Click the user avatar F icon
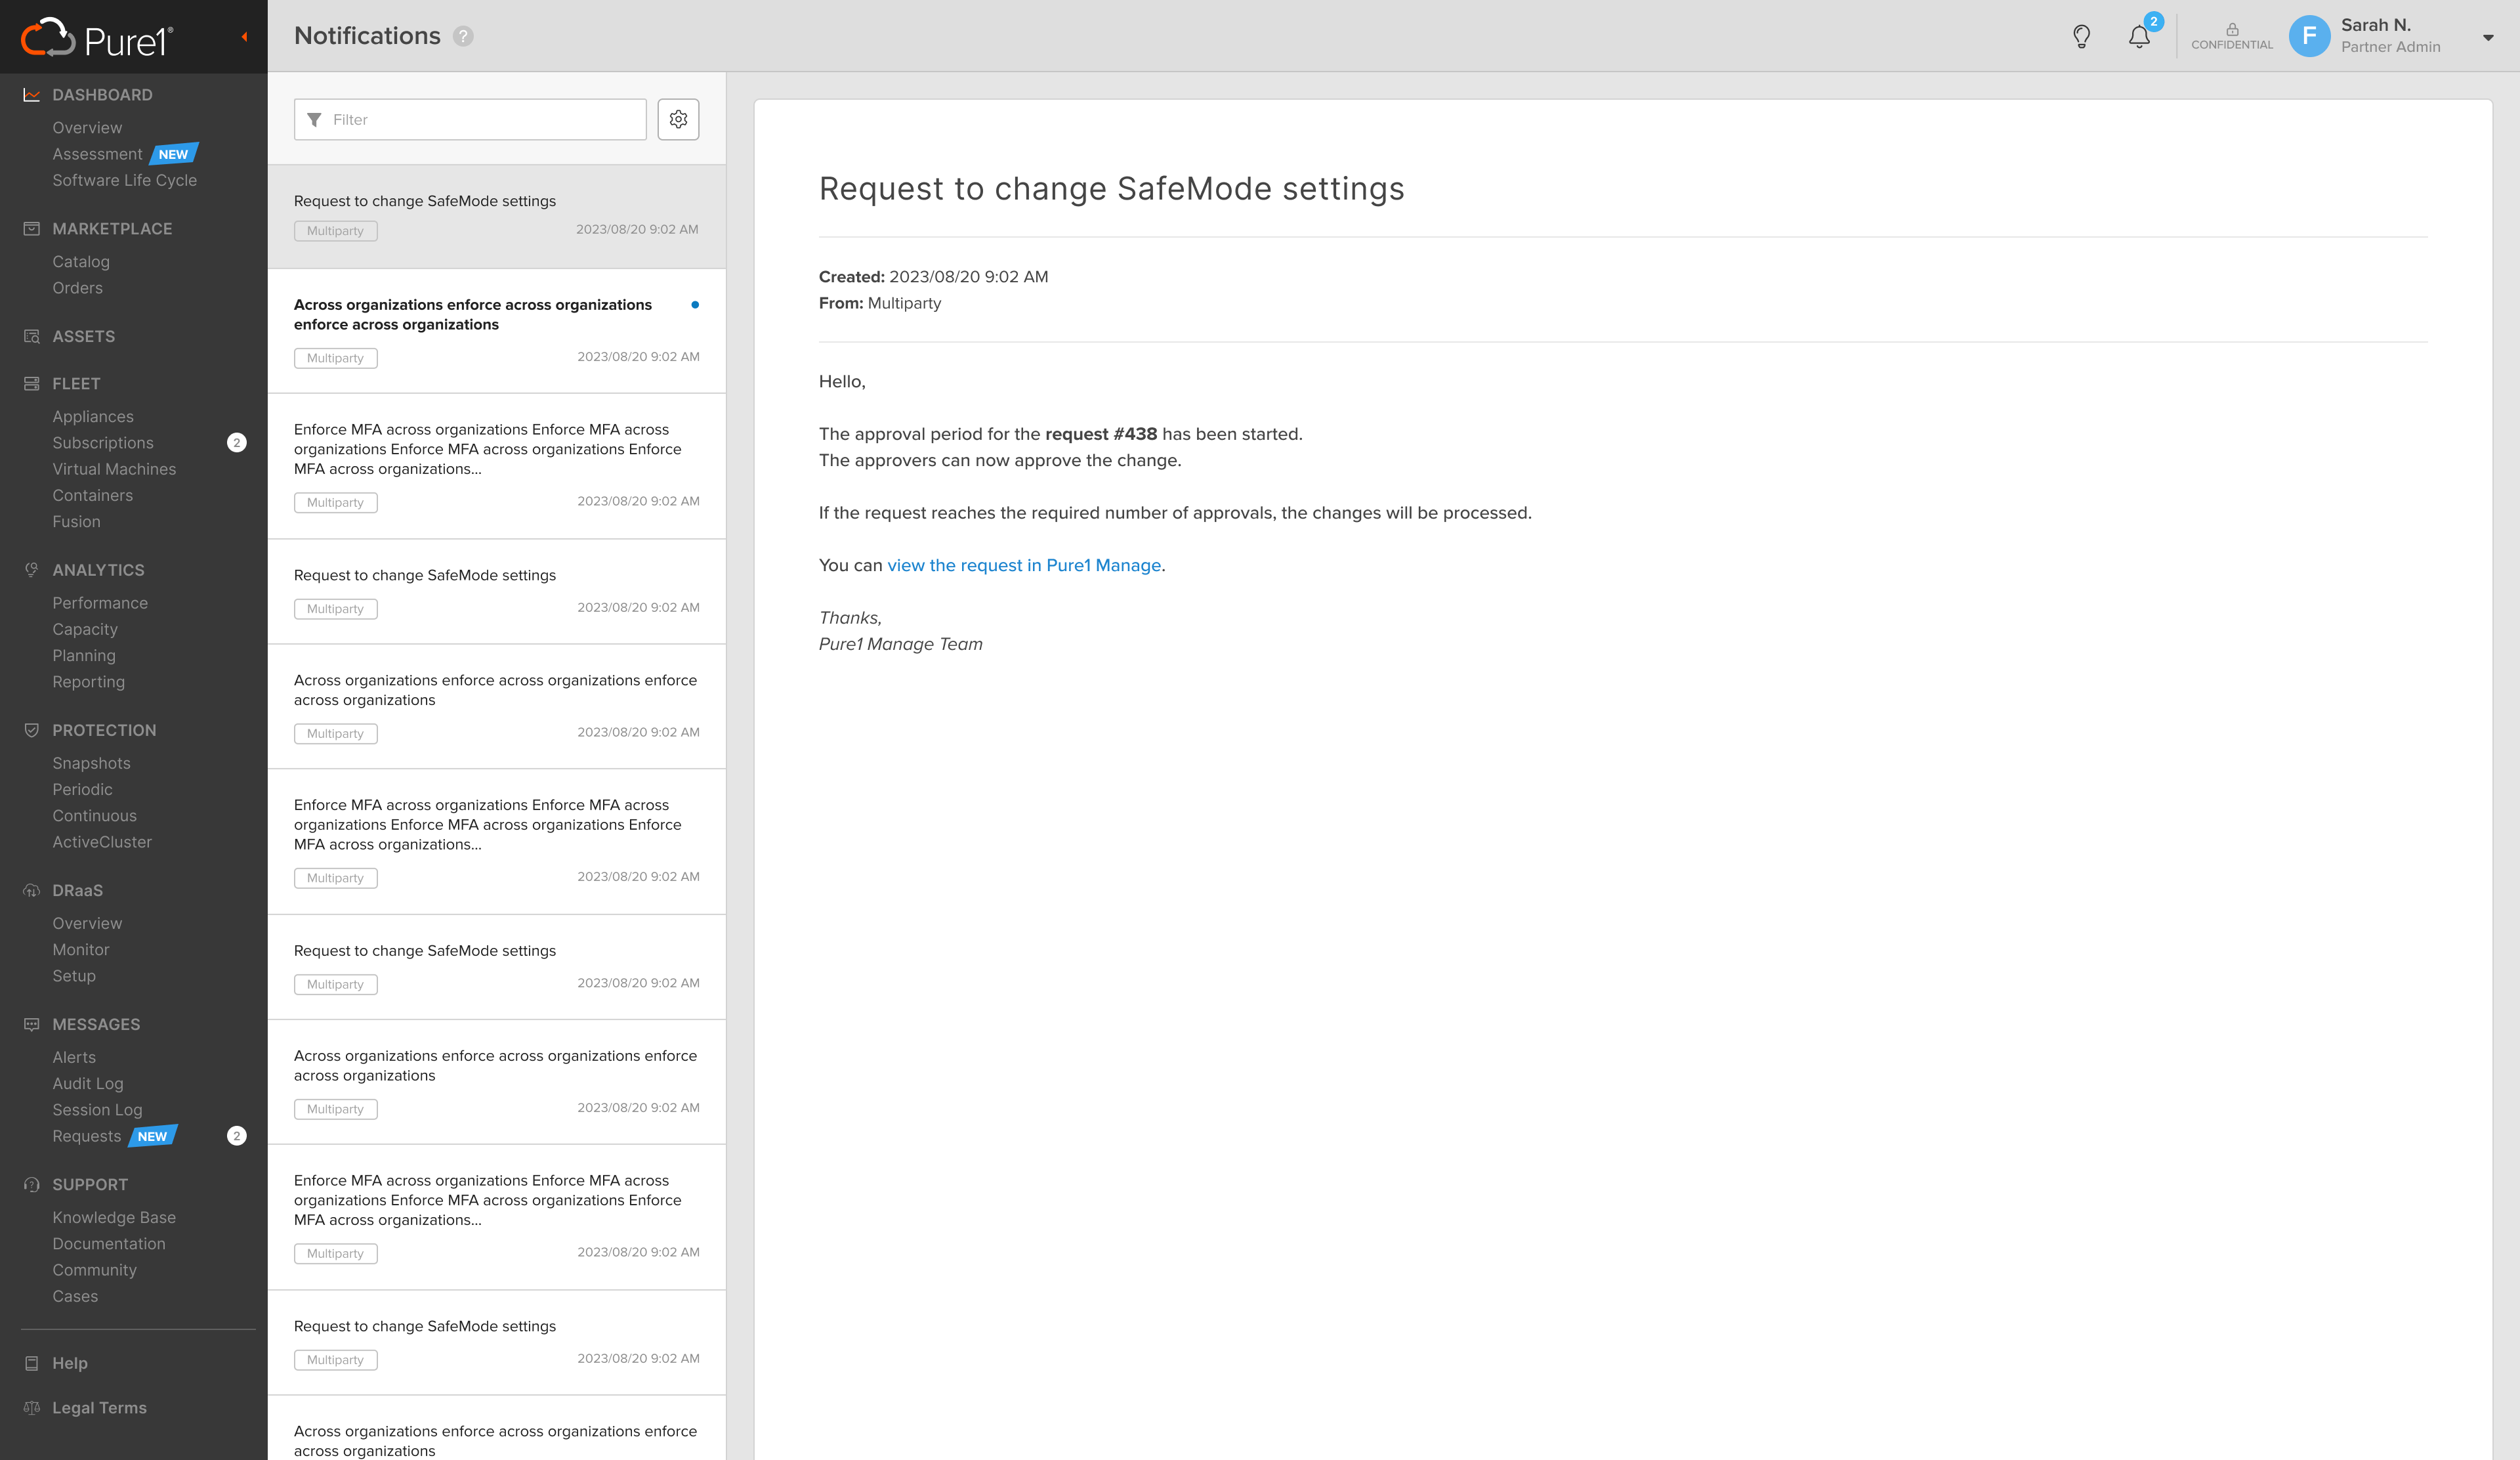 2309,37
